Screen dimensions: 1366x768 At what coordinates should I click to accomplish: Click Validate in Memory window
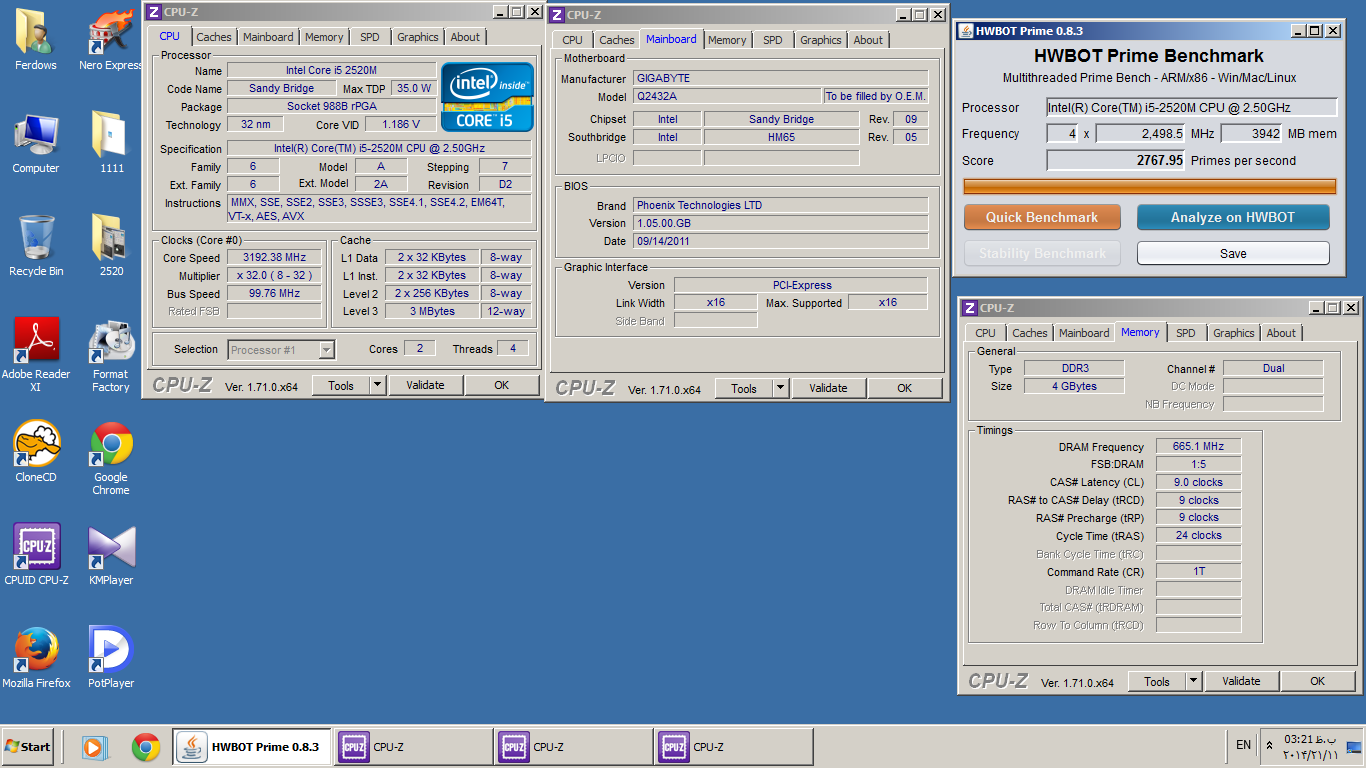(1242, 681)
